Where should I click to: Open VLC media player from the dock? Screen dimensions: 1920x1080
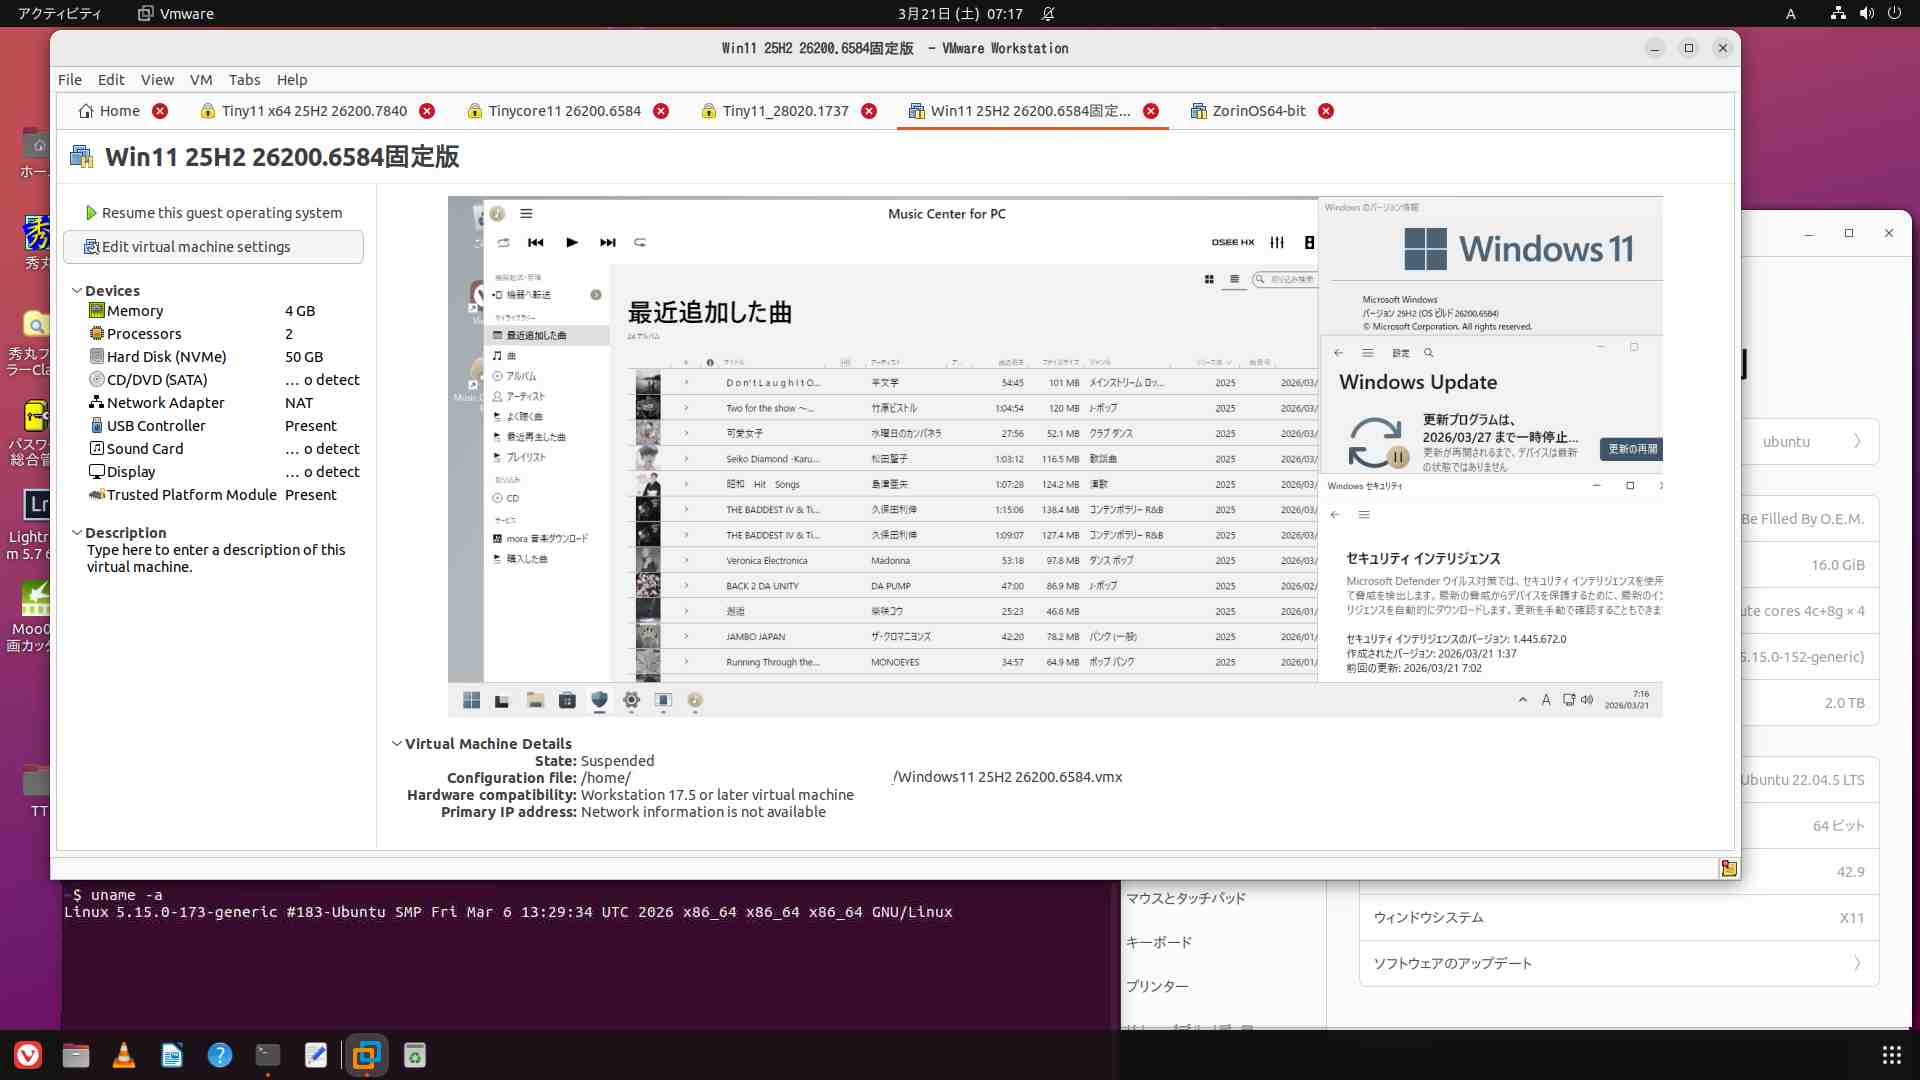point(124,1055)
